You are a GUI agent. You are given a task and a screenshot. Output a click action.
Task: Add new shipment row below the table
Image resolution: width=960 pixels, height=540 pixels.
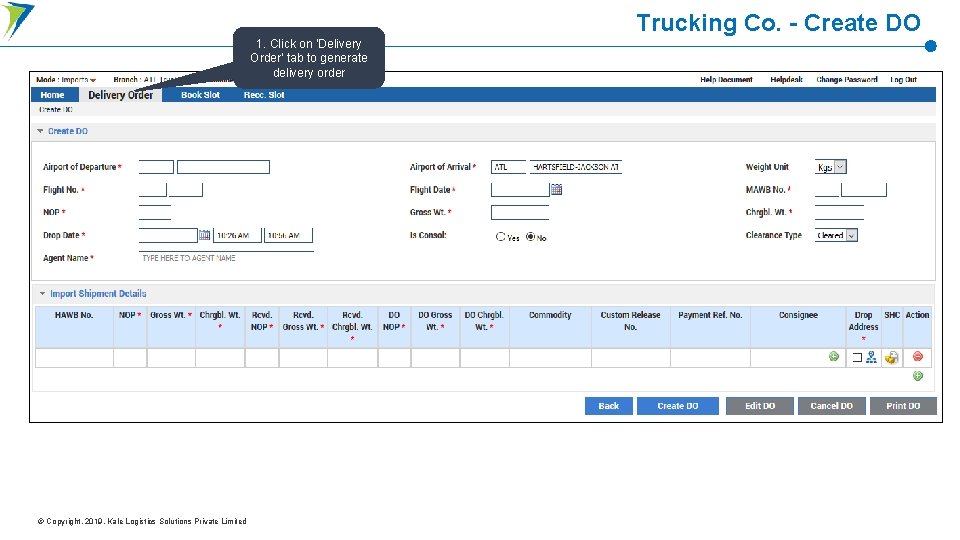click(917, 376)
